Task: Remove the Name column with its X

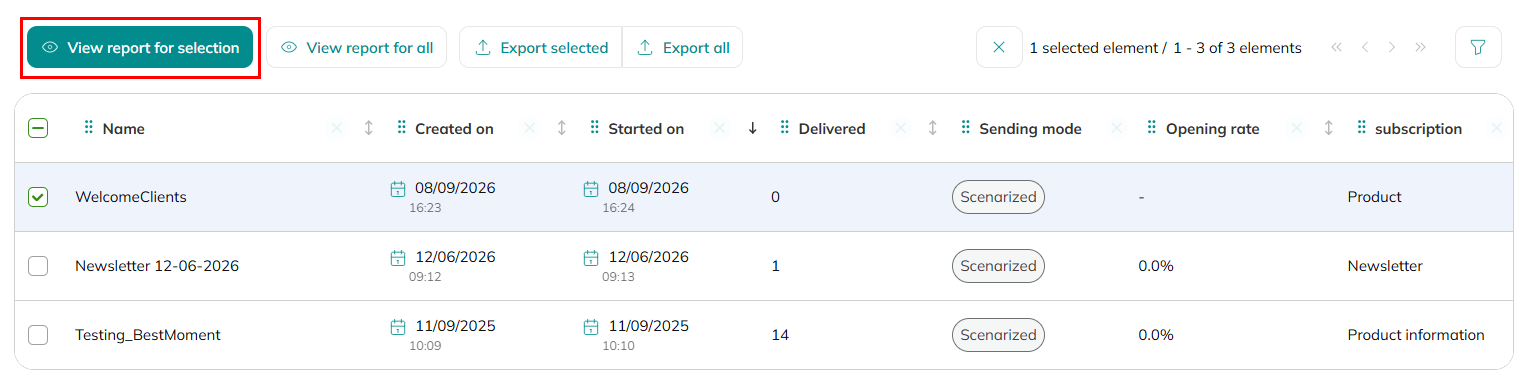Action: pos(336,128)
